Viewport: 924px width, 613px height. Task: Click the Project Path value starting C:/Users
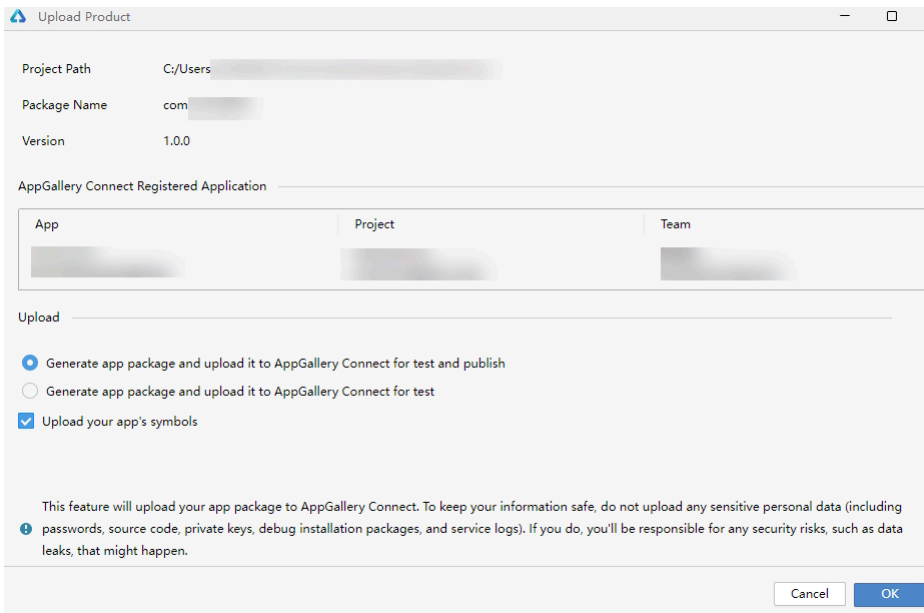tap(332, 69)
